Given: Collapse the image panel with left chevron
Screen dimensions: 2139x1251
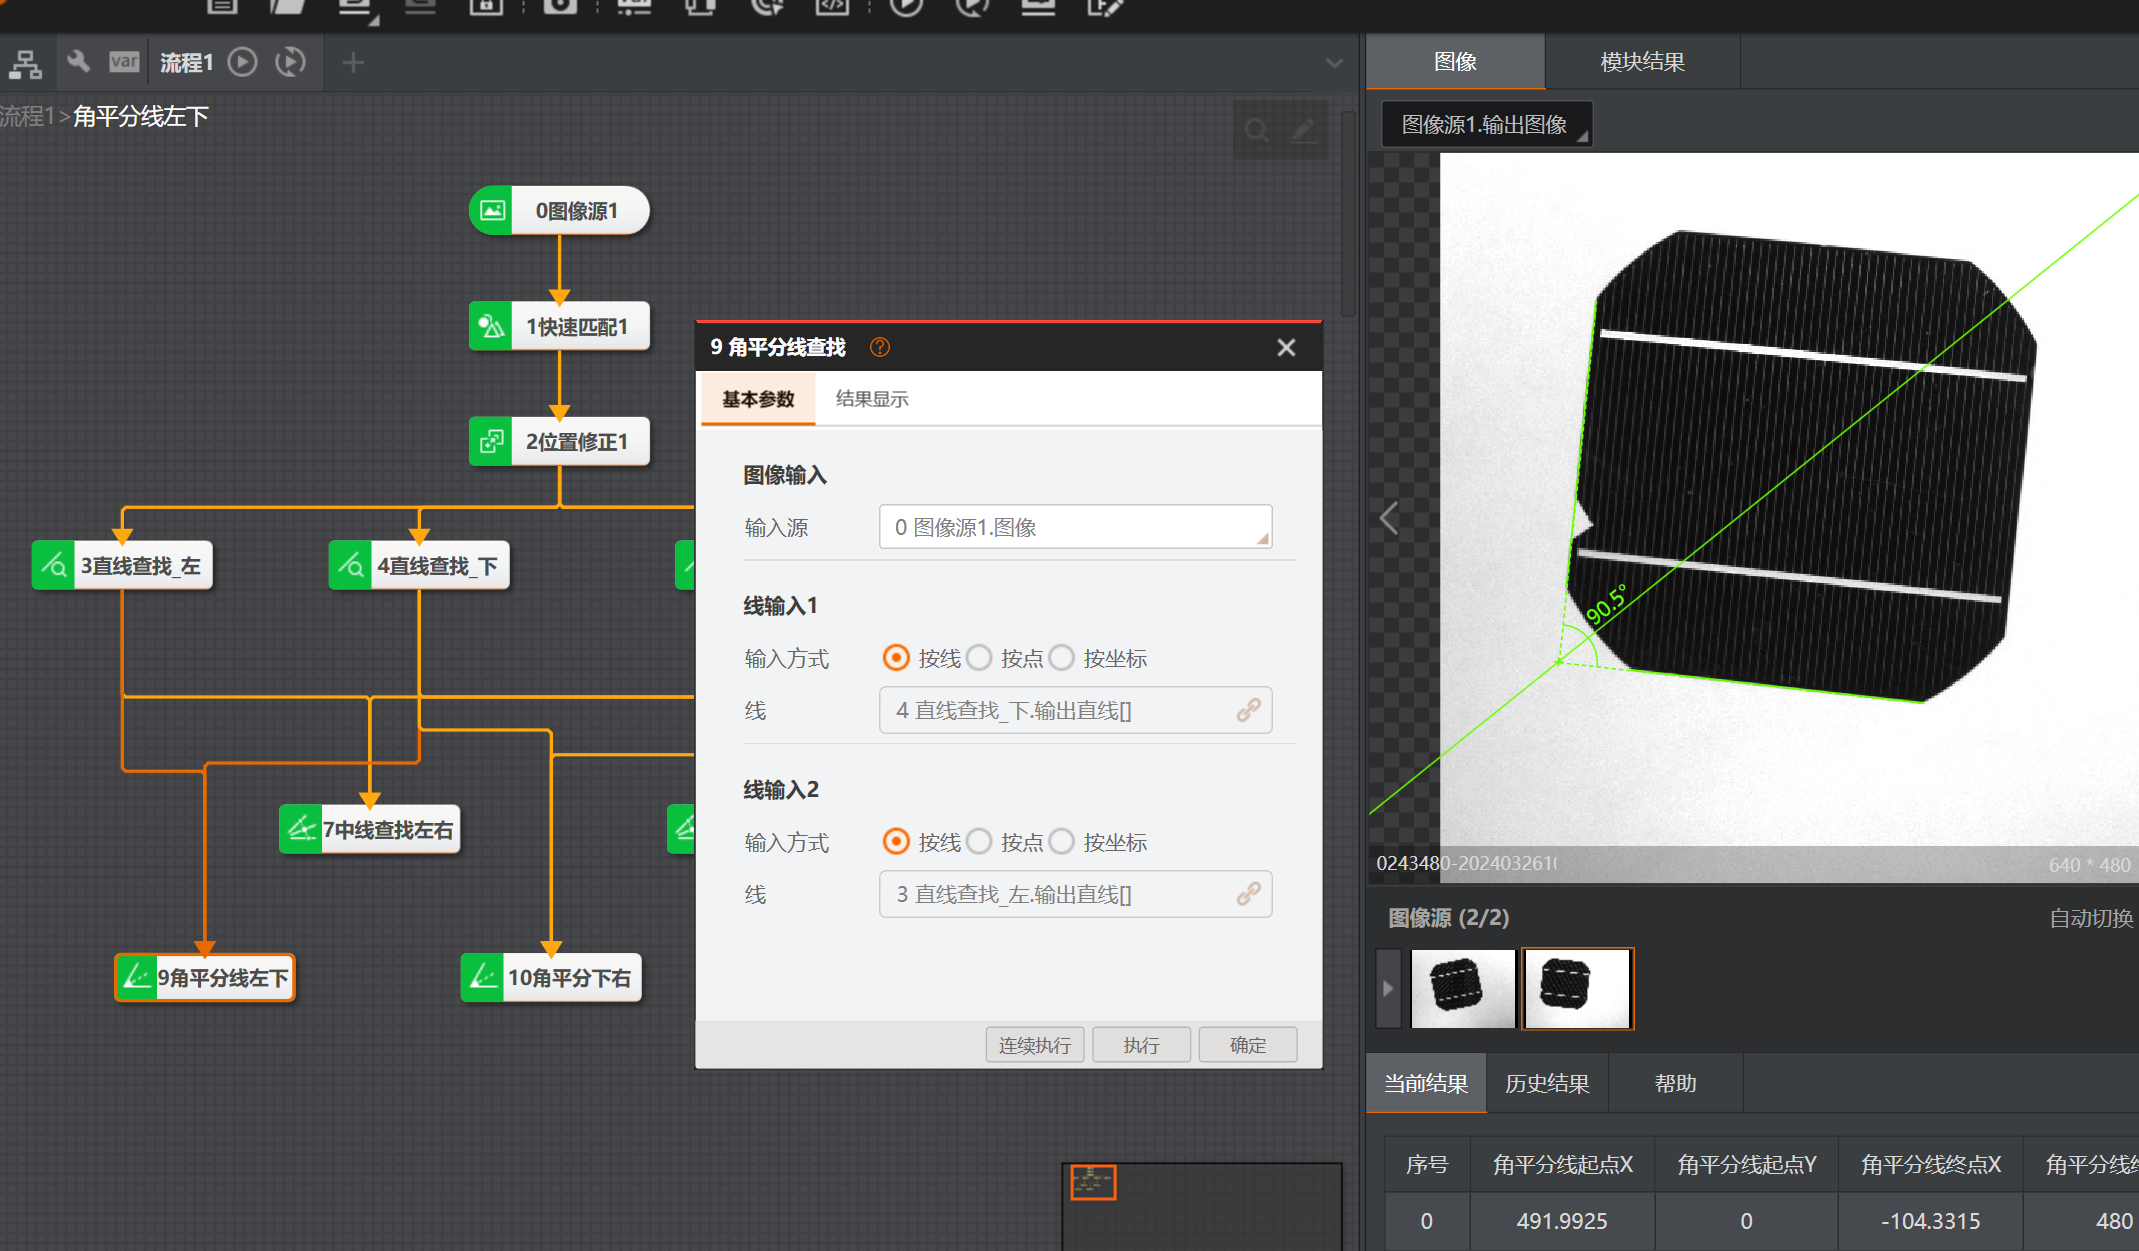Looking at the screenshot, I should [1389, 518].
